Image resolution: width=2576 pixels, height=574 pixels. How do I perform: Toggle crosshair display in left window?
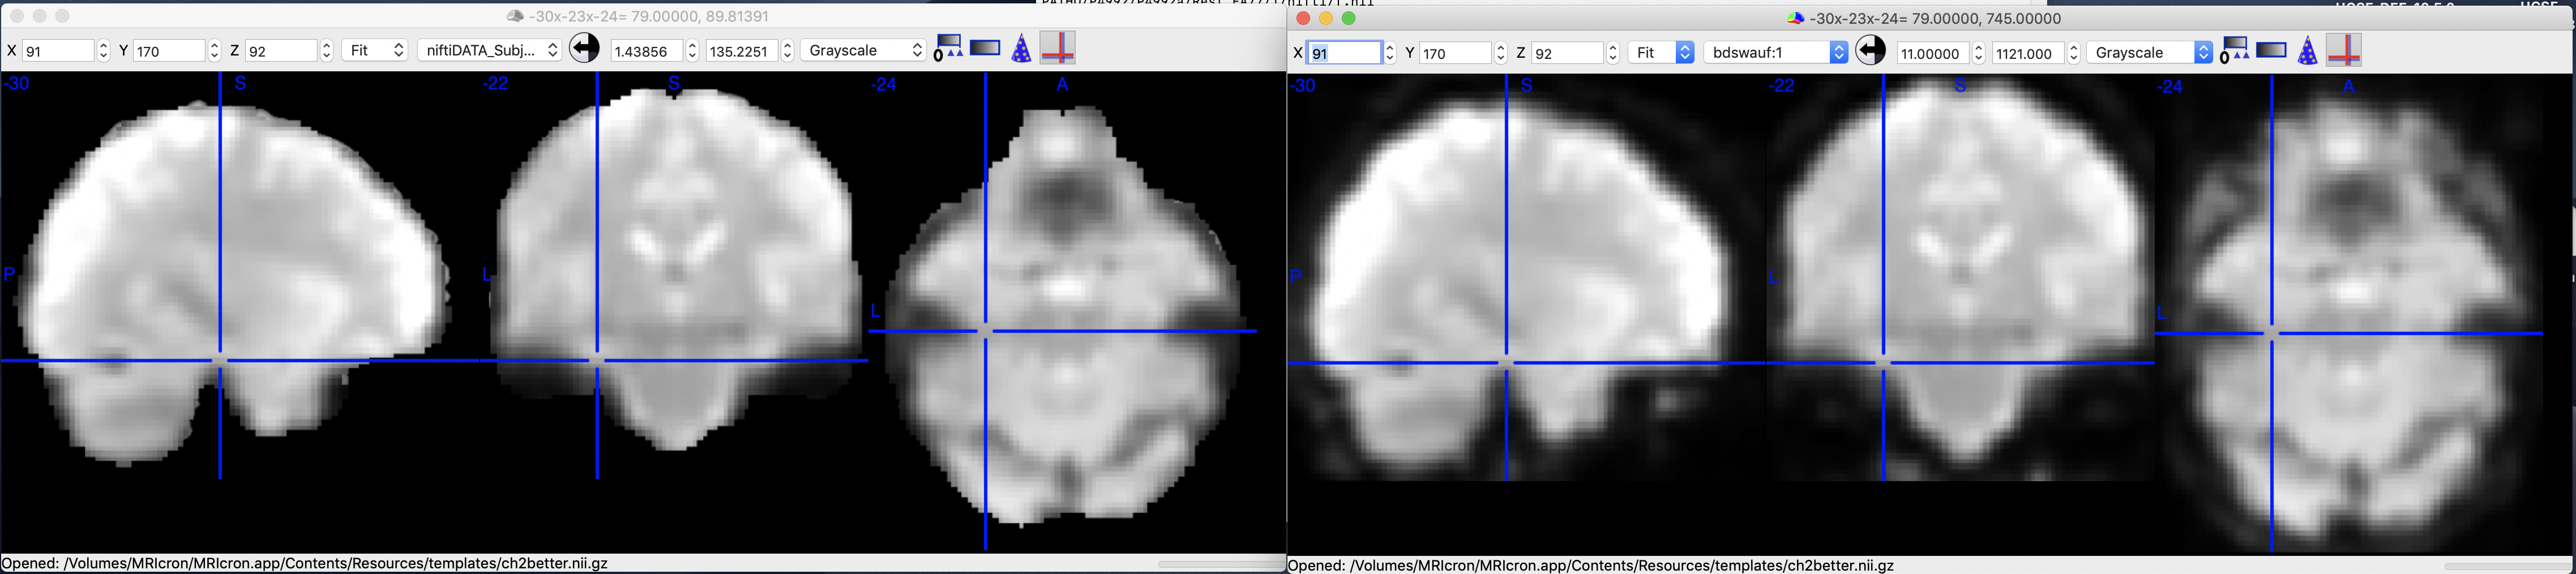coord(1057,48)
